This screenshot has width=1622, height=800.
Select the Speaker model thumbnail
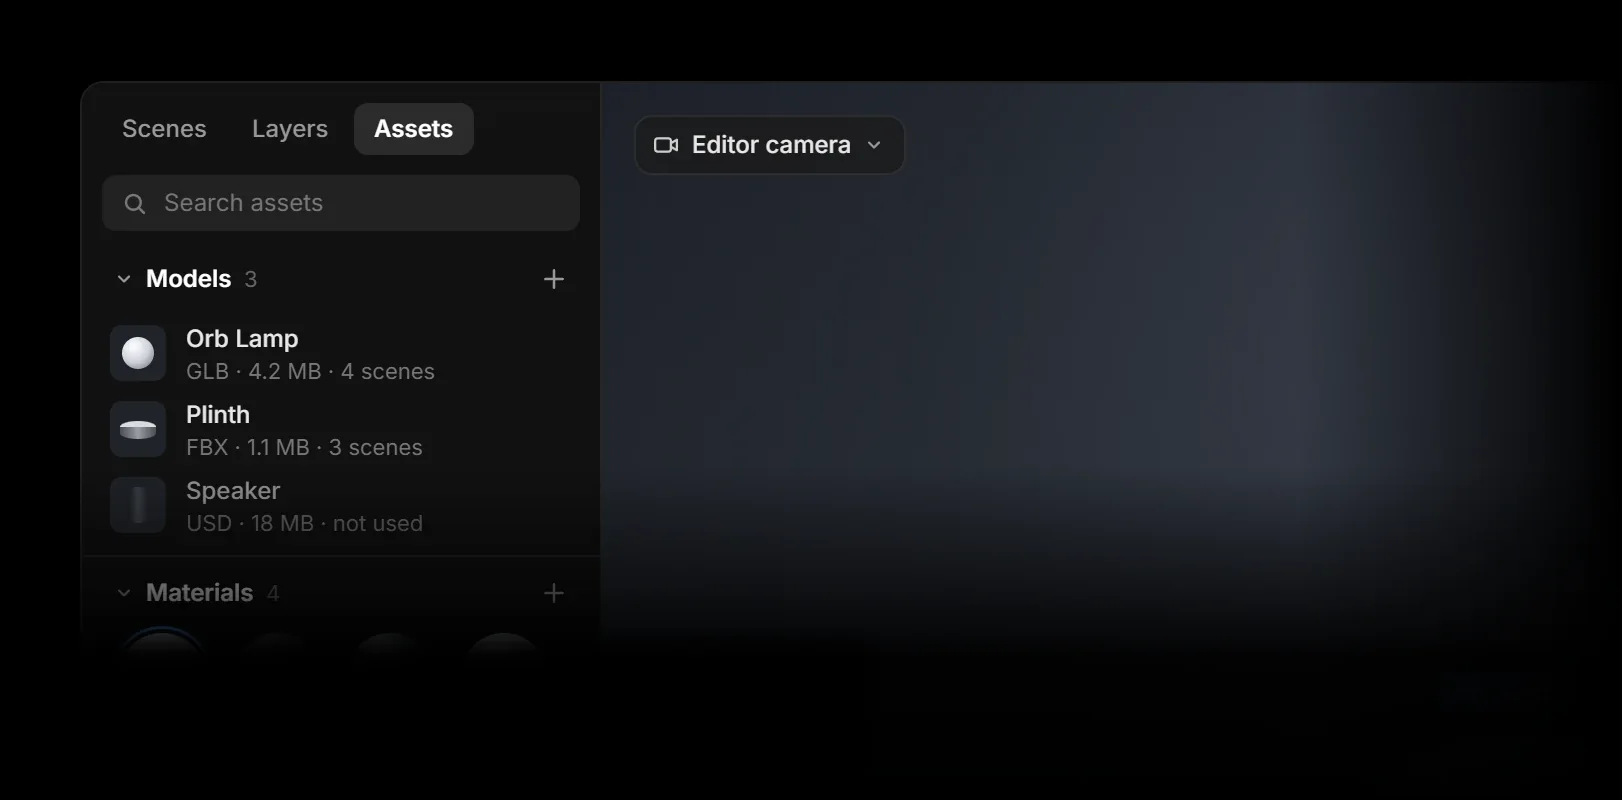click(x=138, y=505)
